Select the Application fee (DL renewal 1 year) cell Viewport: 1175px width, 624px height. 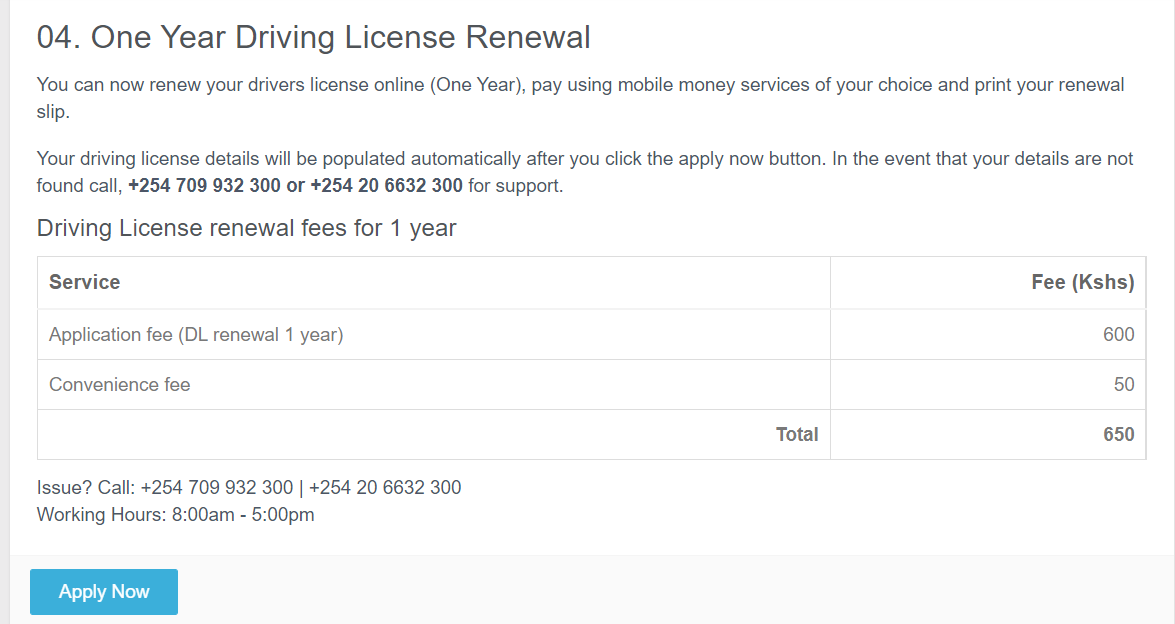pos(196,335)
